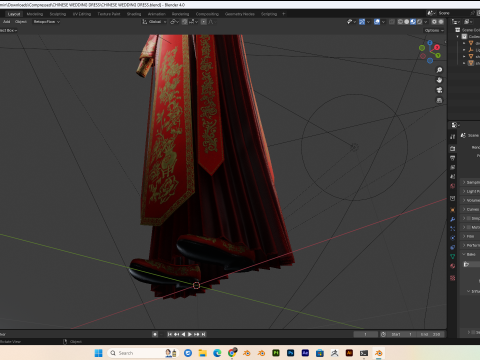This screenshot has height=360, width=480.
Task: Jump to the timeline end frame
Action: (x=204, y=334)
